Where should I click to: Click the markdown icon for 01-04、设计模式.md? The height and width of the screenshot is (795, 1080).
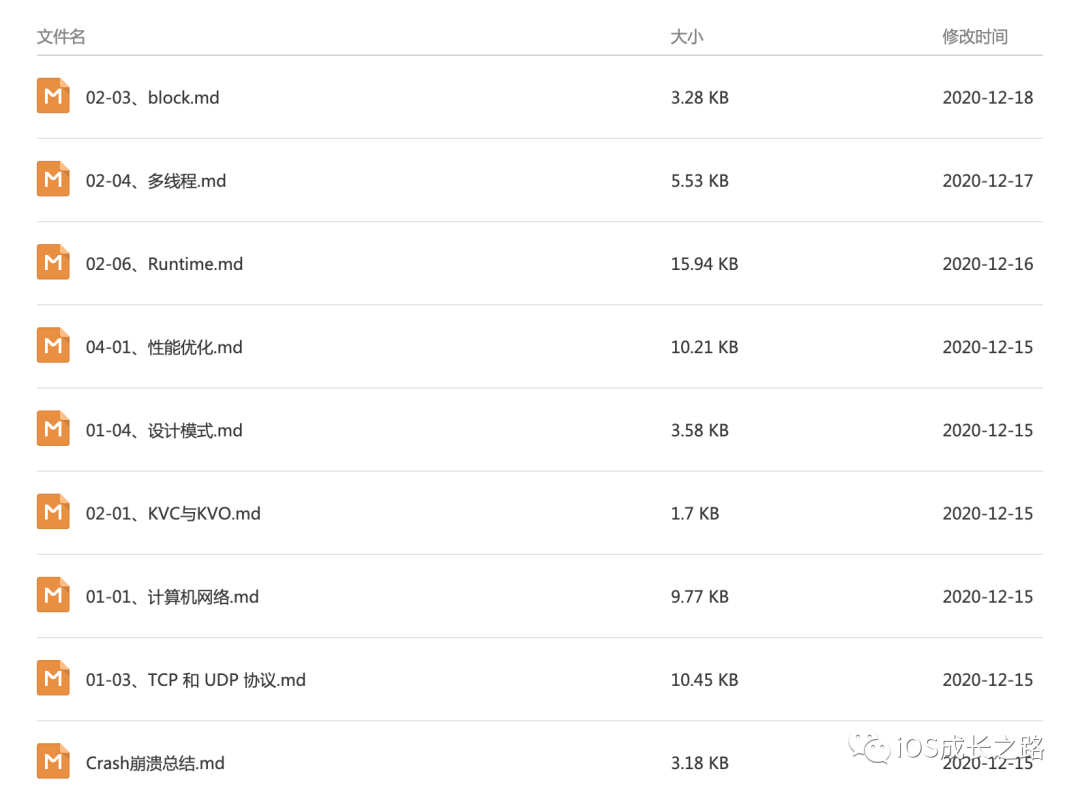[x=53, y=428]
